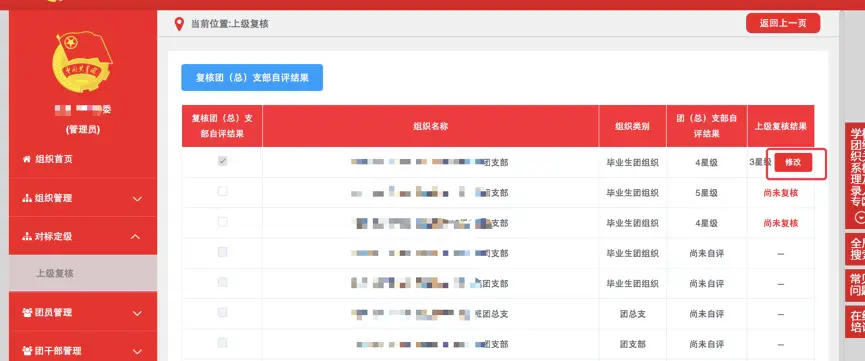The image size is (865, 361).
Task: Uncheck the checked box in the first row
Action: 222,161
